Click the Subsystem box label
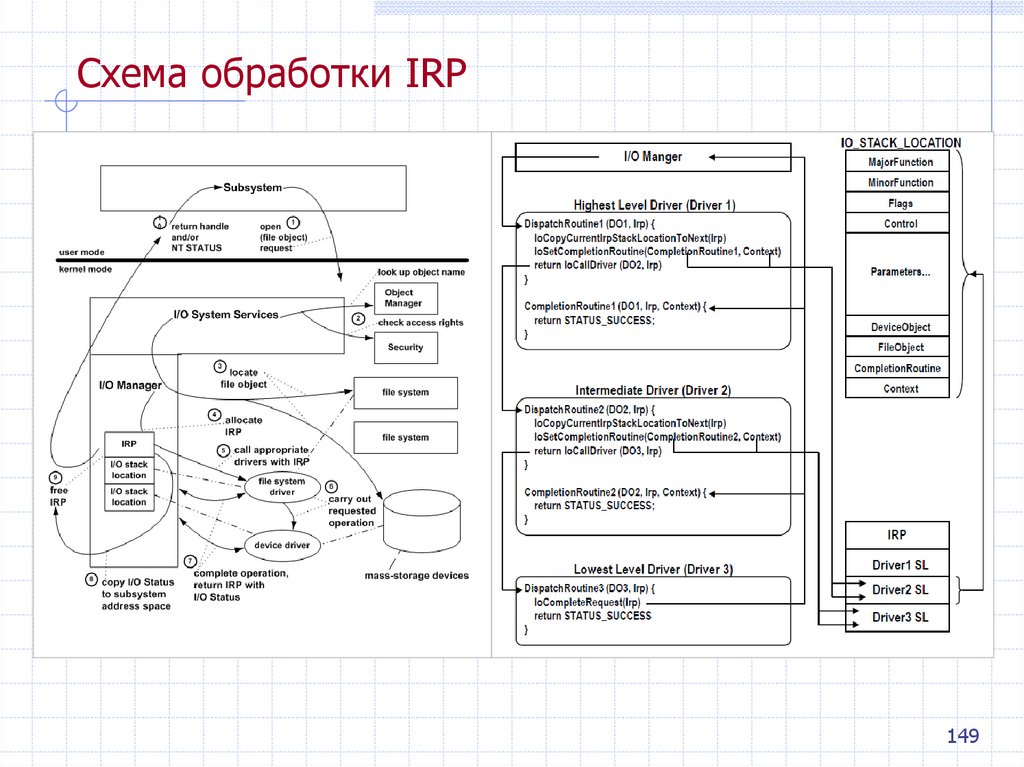The image size is (1024, 767). coord(253,188)
